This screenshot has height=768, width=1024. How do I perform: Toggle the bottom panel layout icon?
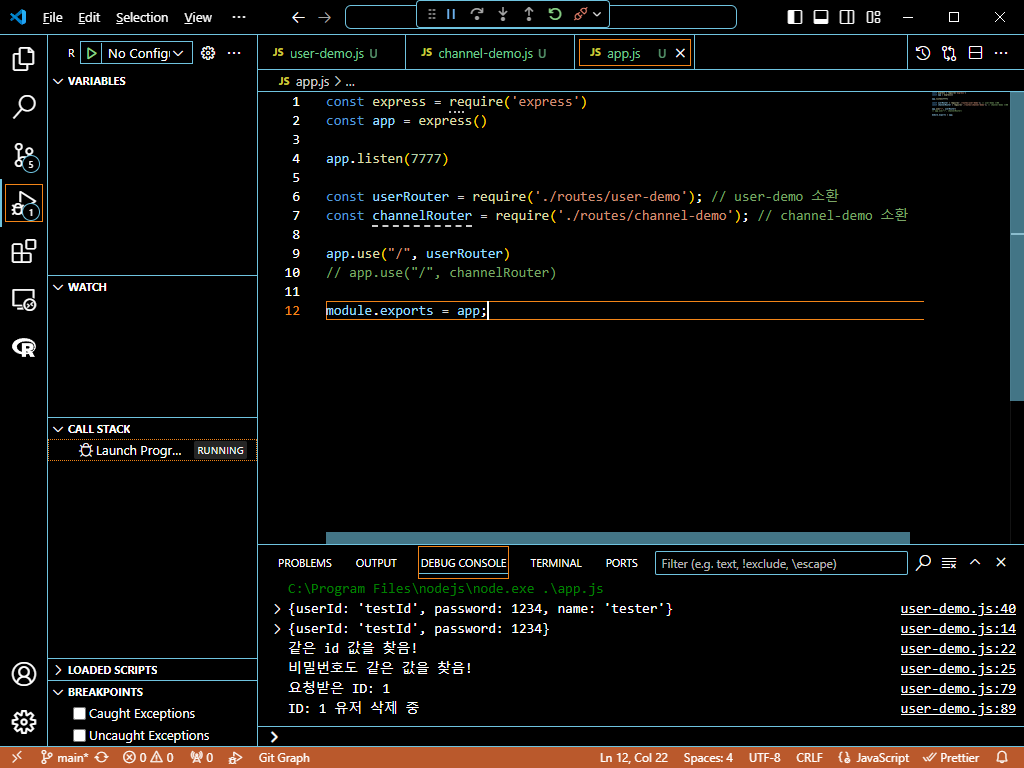[x=821, y=17]
